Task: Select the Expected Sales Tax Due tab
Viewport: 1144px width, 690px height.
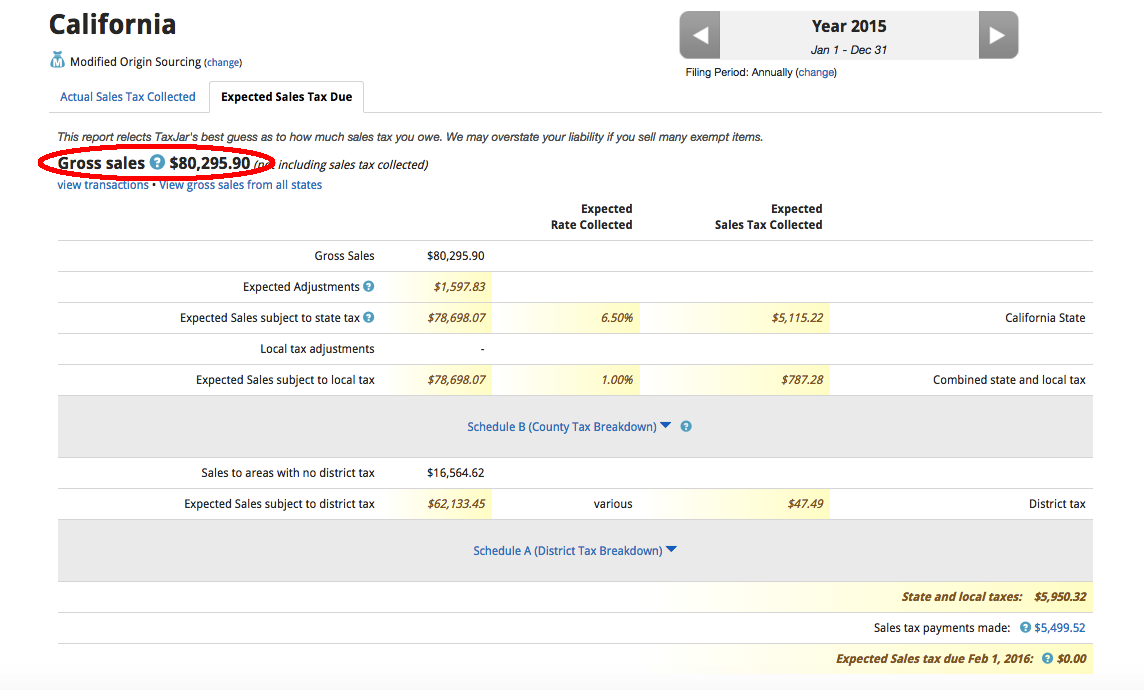Action: coord(286,97)
